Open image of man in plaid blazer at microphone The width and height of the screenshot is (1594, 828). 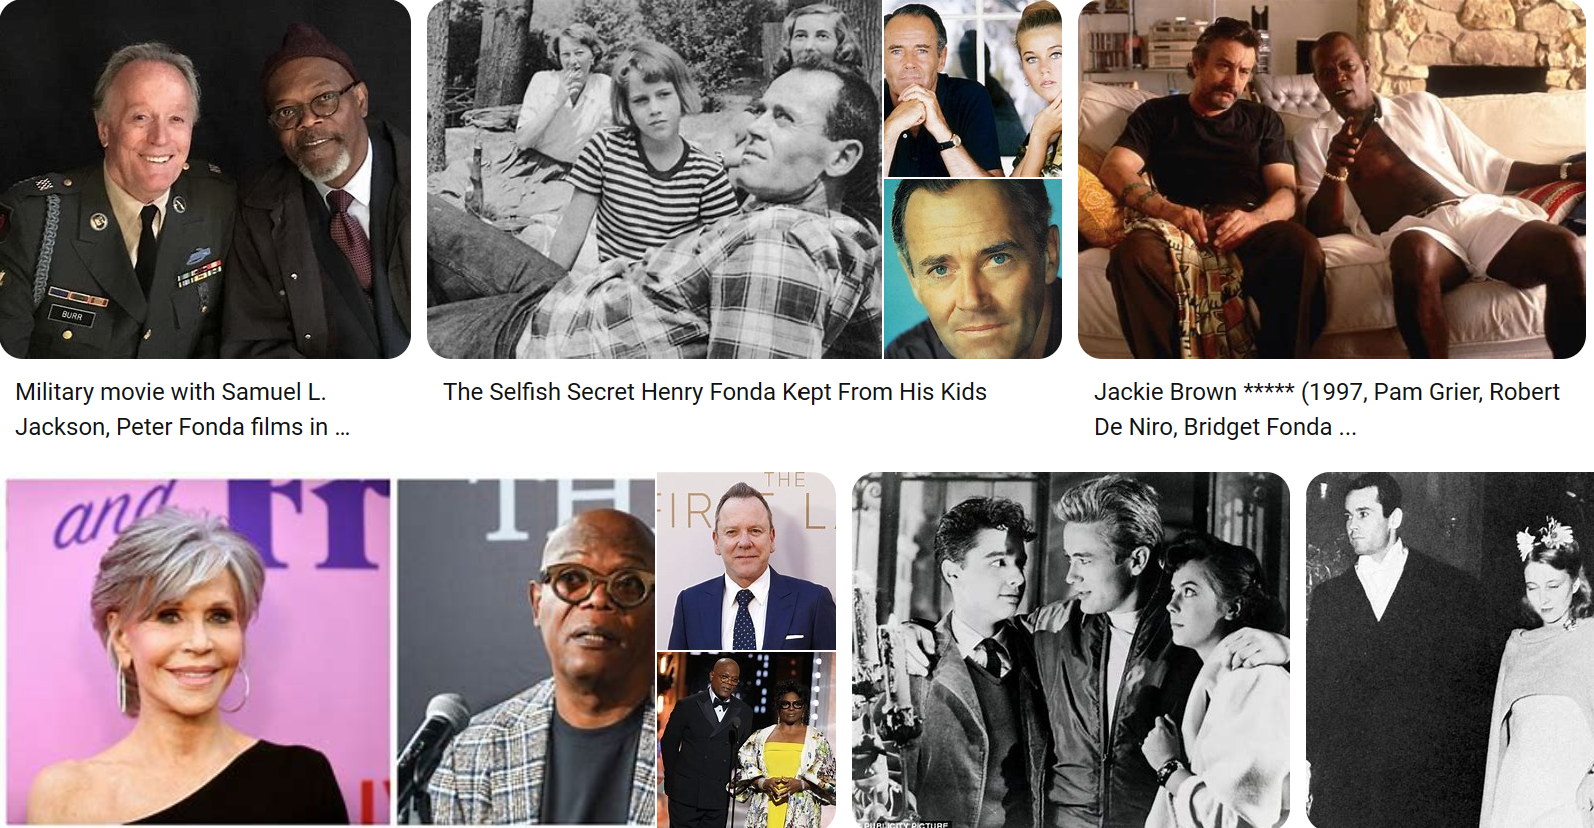pyautogui.click(x=526, y=651)
